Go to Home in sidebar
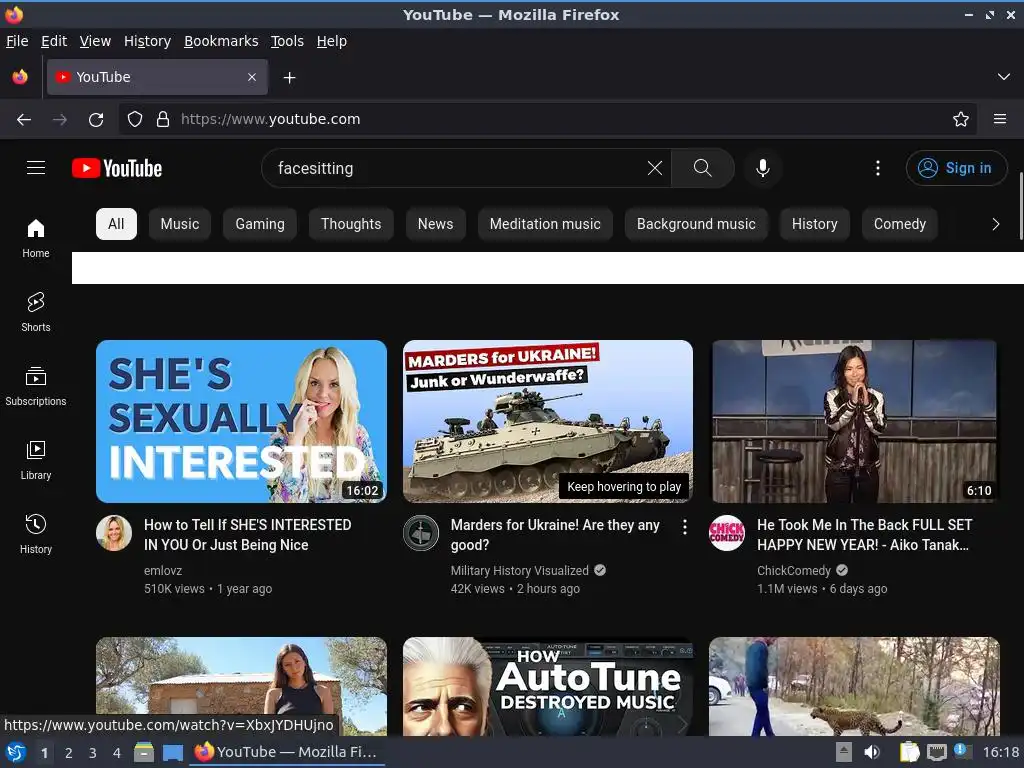 click(x=36, y=238)
